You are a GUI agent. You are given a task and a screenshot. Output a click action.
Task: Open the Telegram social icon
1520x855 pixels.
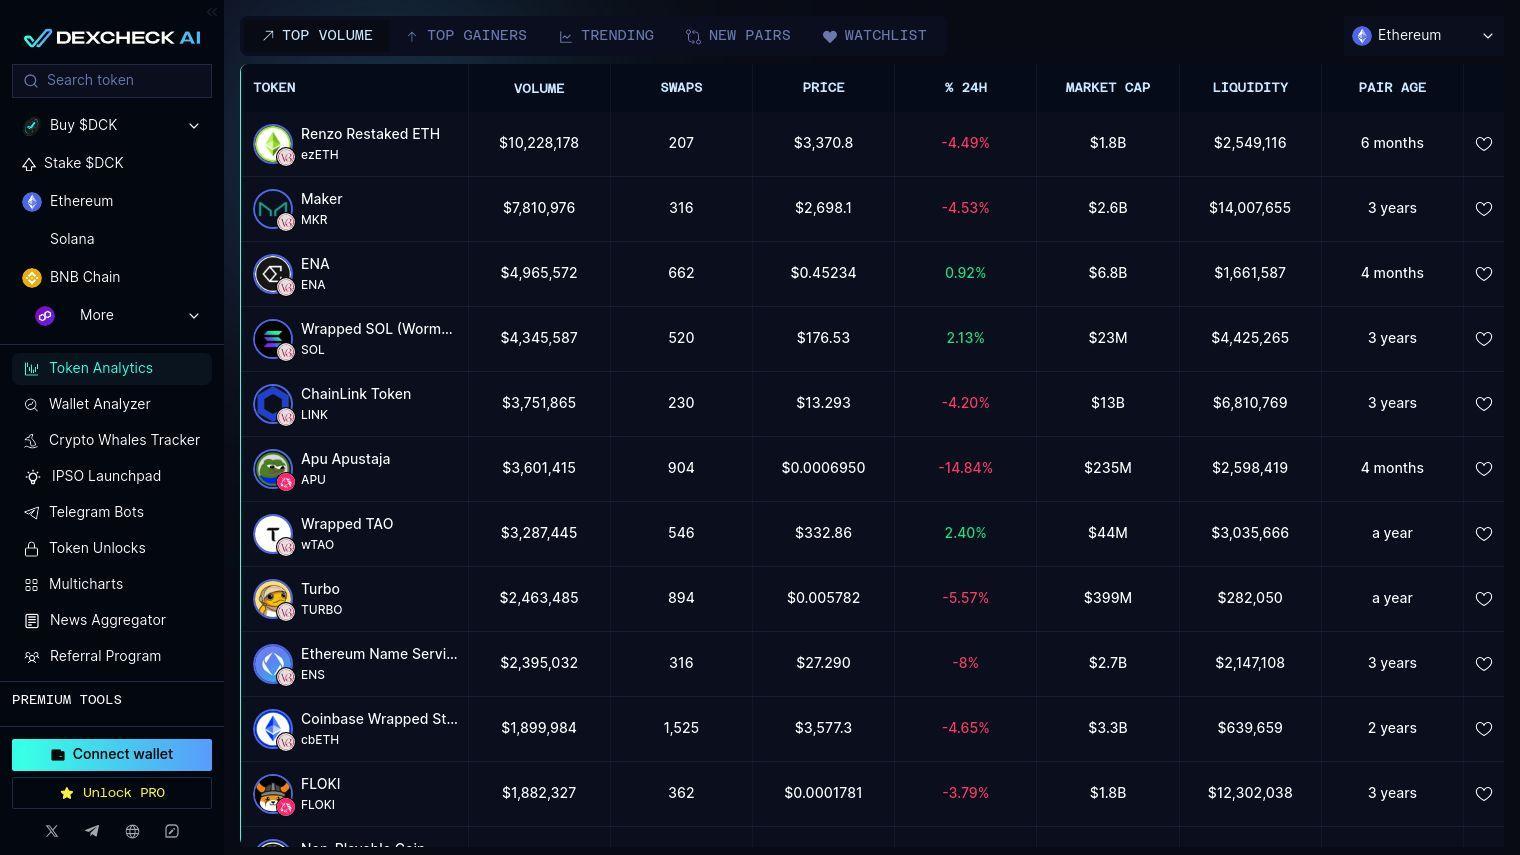click(92, 831)
